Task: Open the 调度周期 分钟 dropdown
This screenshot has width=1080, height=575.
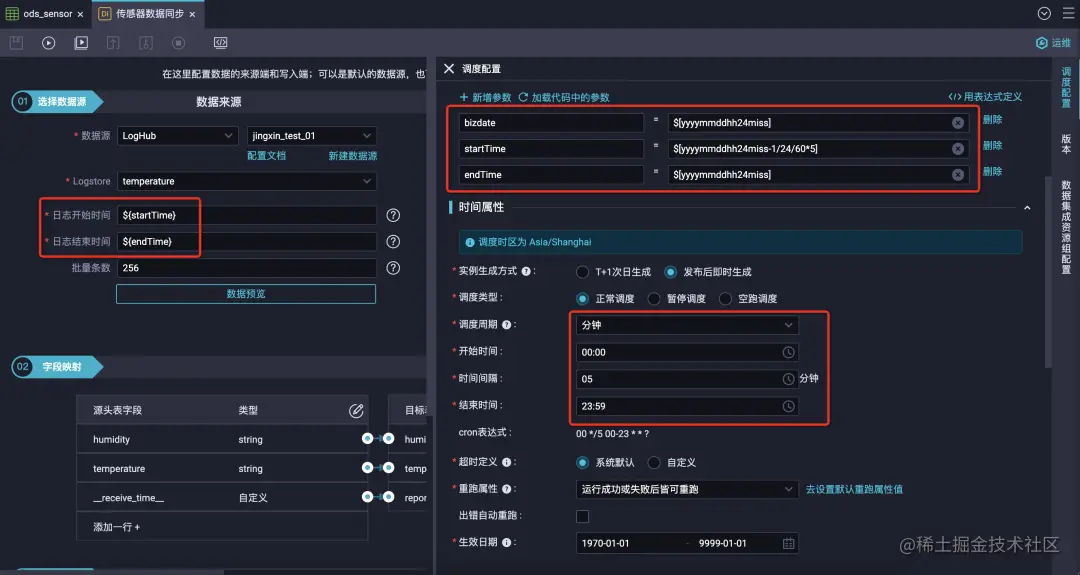Action: coord(687,325)
